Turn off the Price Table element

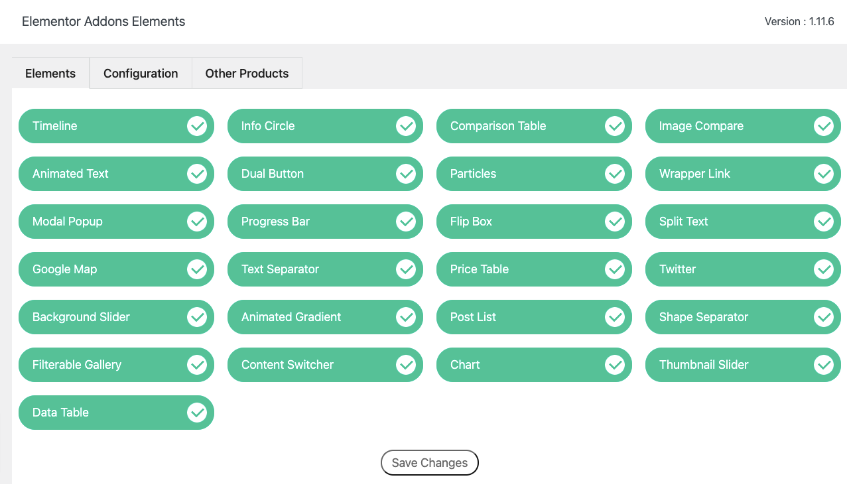(x=615, y=269)
